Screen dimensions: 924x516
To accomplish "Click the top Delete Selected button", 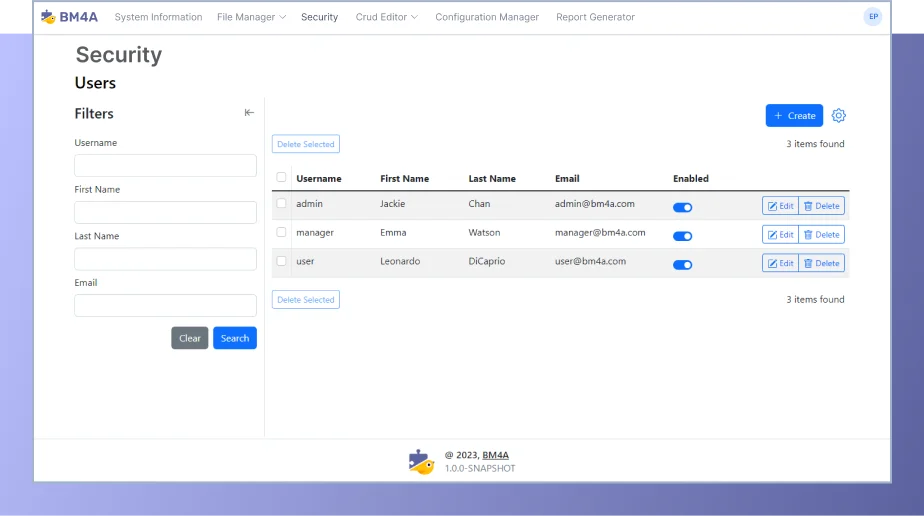I will click(x=305, y=144).
